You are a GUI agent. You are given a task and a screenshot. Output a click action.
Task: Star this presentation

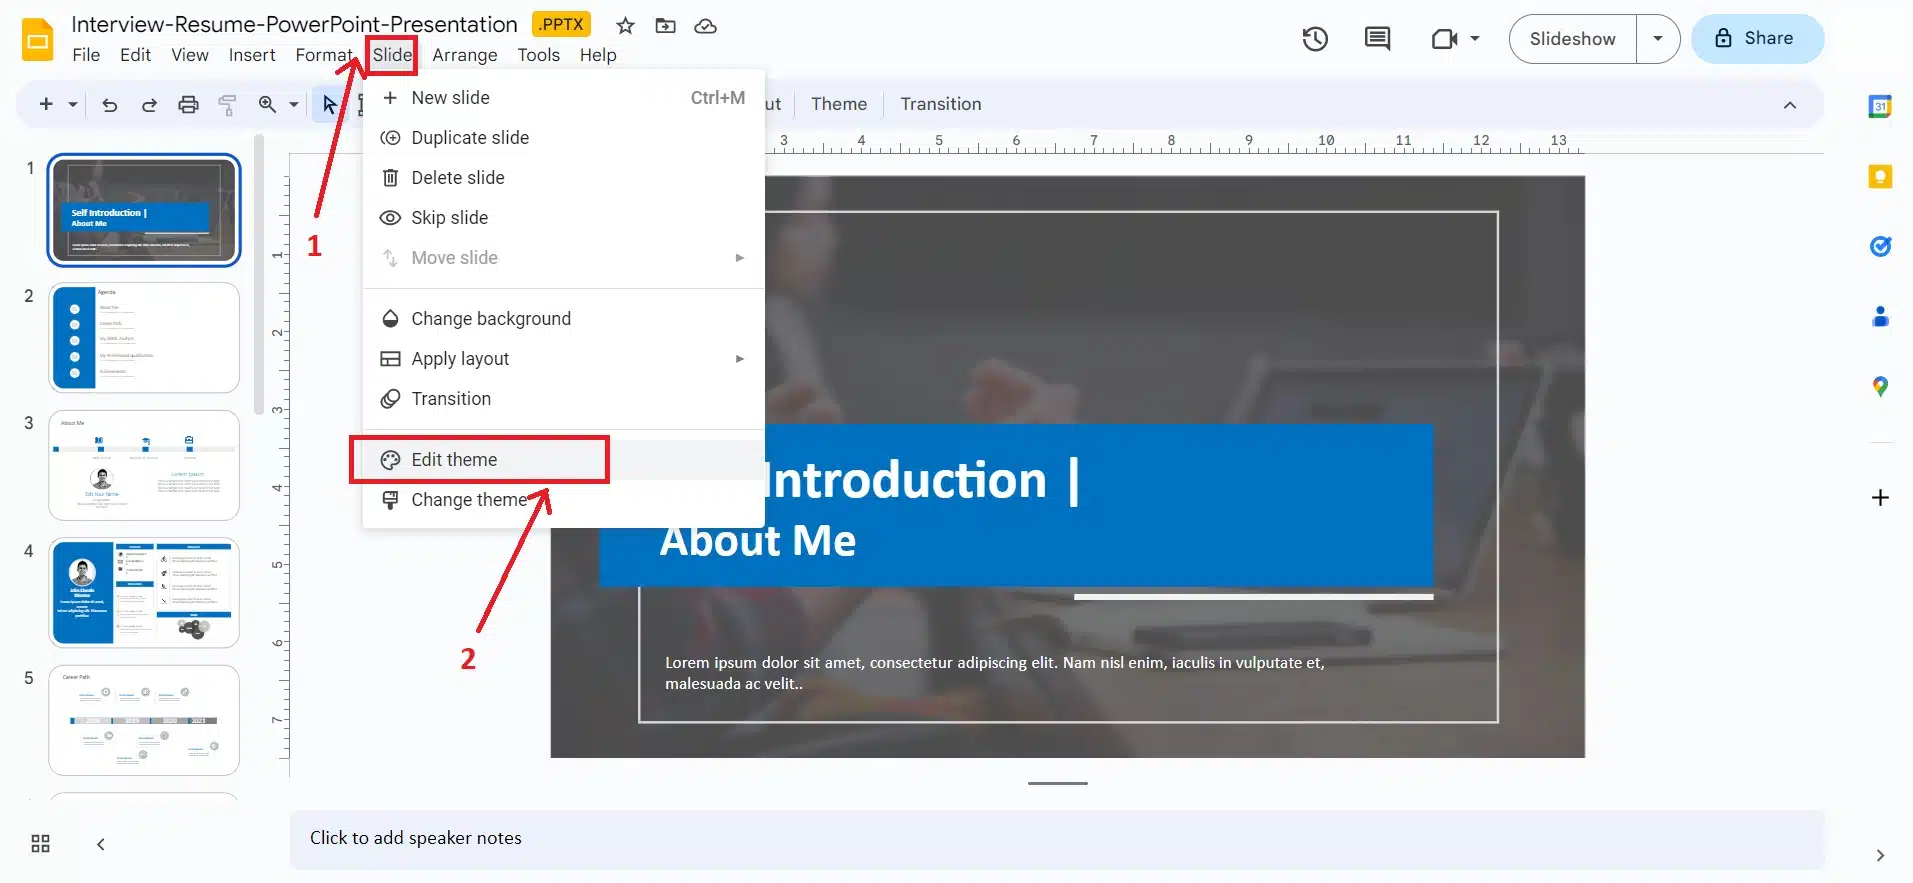pyautogui.click(x=625, y=26)
